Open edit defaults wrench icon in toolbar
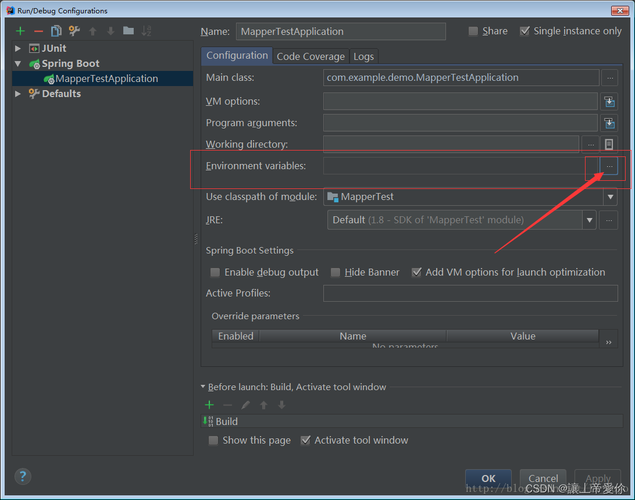Image resolution: width=635 pixels, height=500 pixels. (x=74, y=31)
